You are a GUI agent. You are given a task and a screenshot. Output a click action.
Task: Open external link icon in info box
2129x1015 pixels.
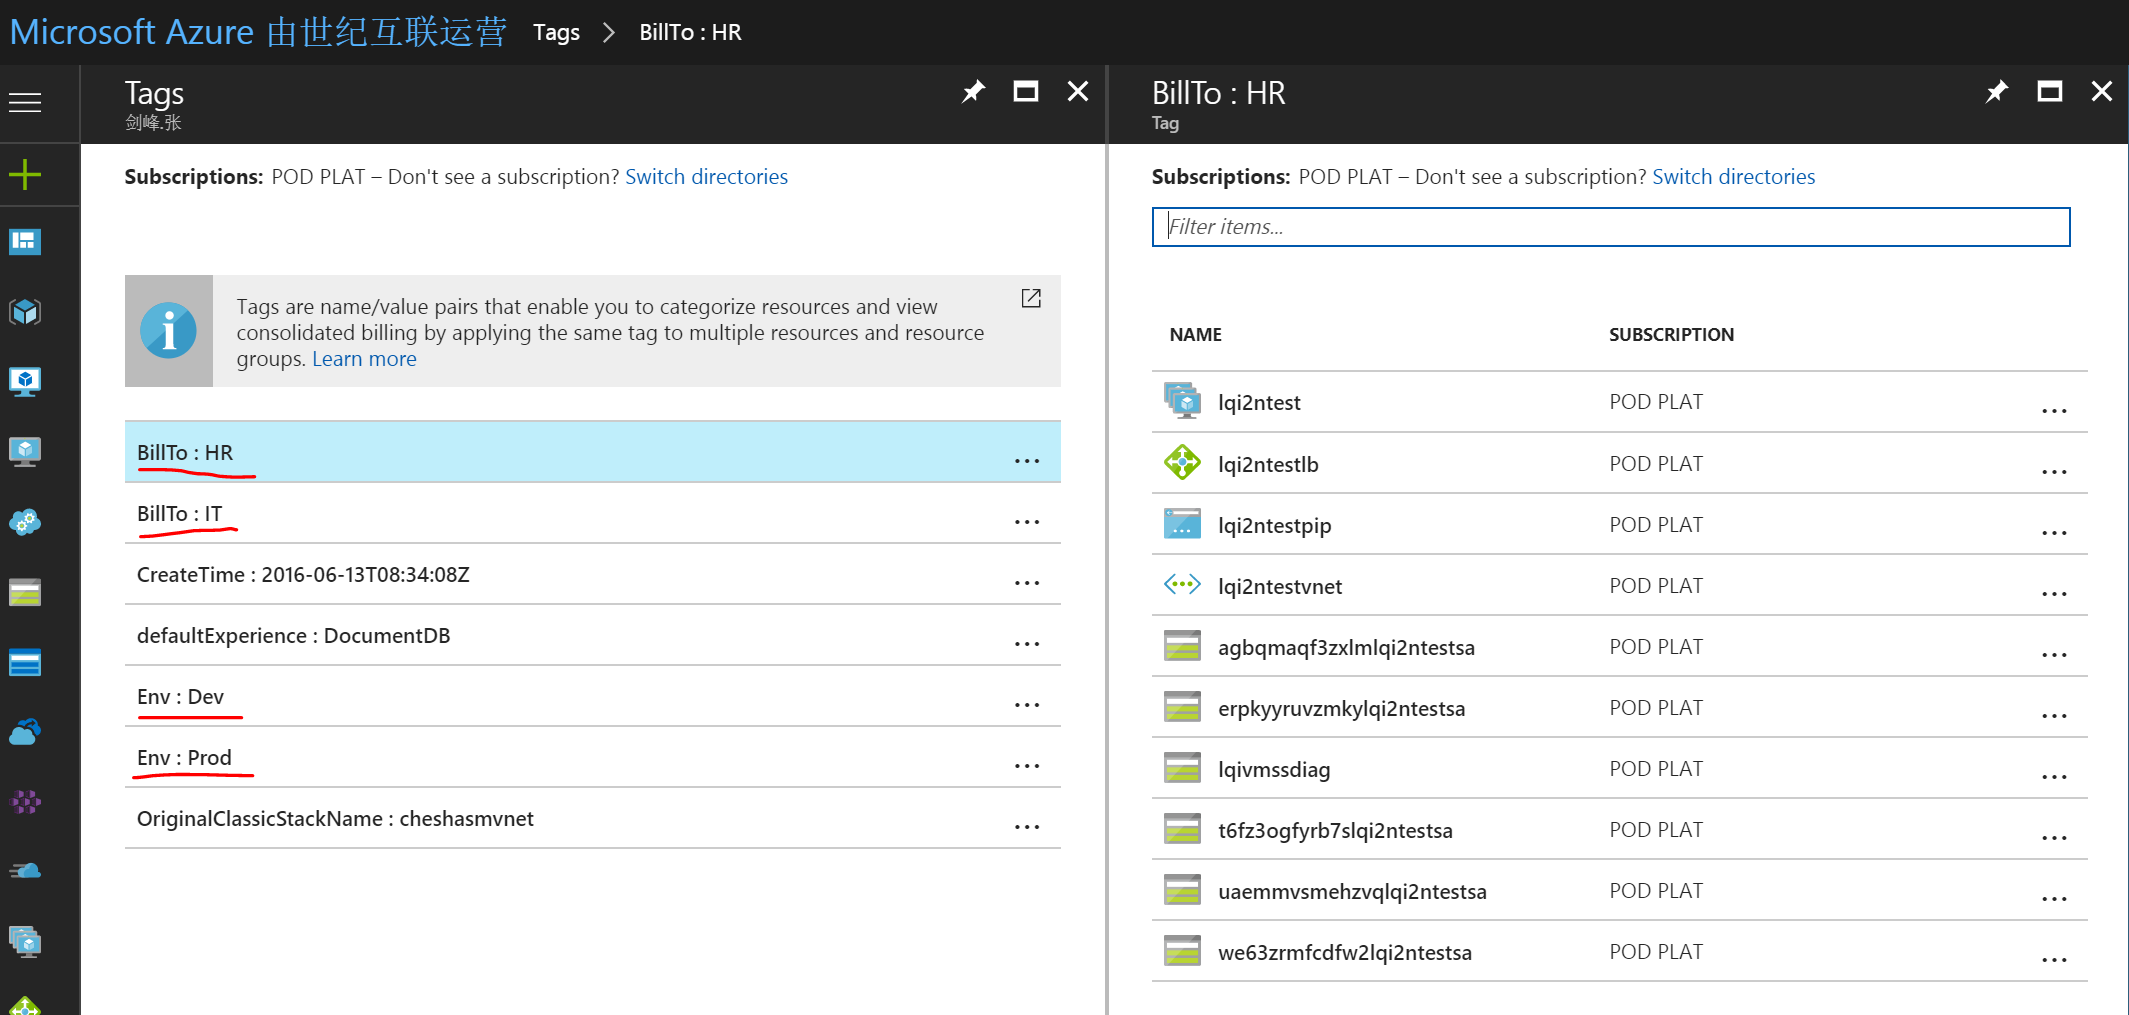point(1031,298)
